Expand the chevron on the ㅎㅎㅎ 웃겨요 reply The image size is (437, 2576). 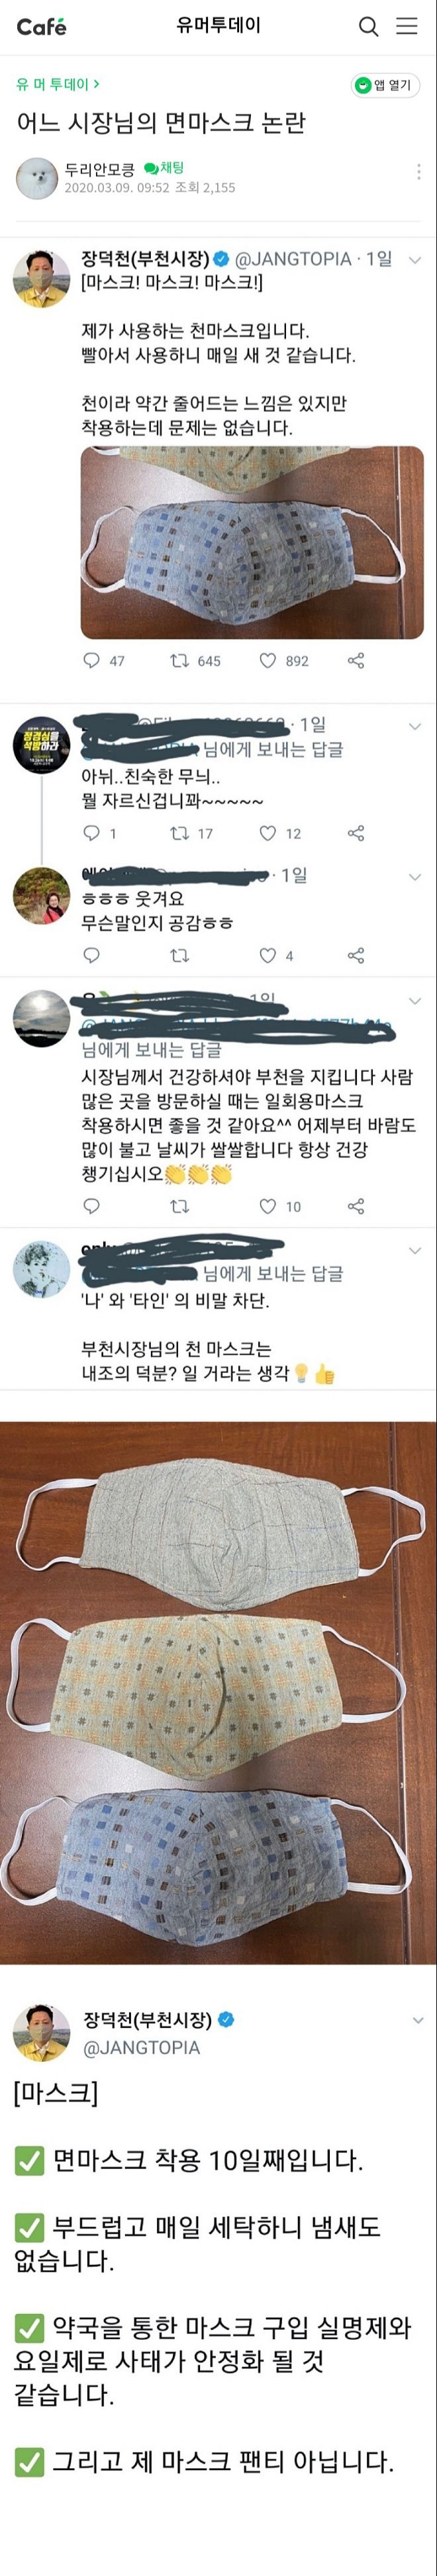(415, 877)
